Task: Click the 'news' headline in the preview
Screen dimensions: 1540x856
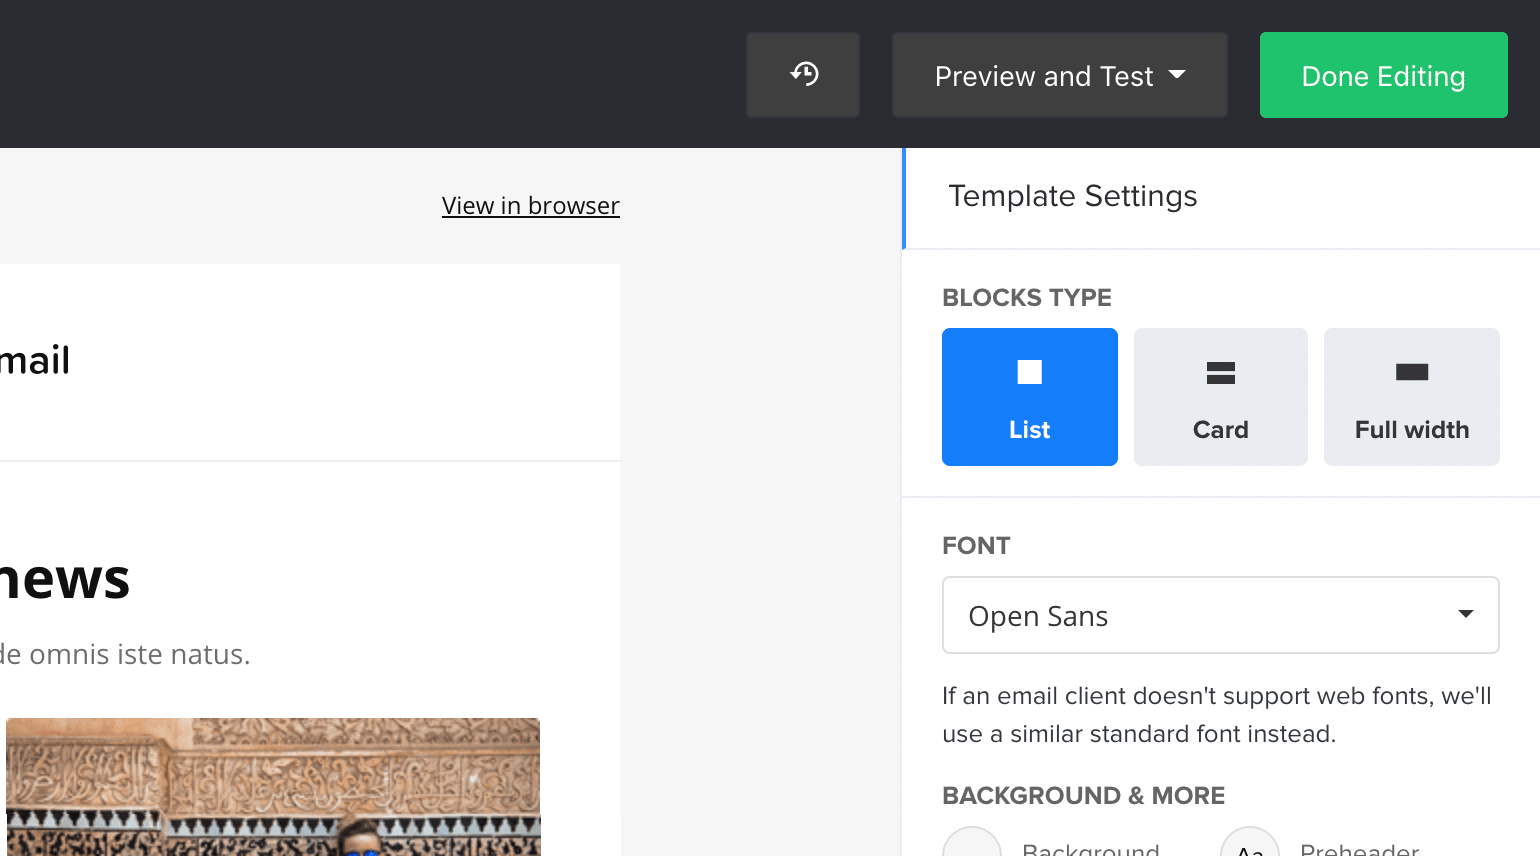Action: click(x=63, y=578)
